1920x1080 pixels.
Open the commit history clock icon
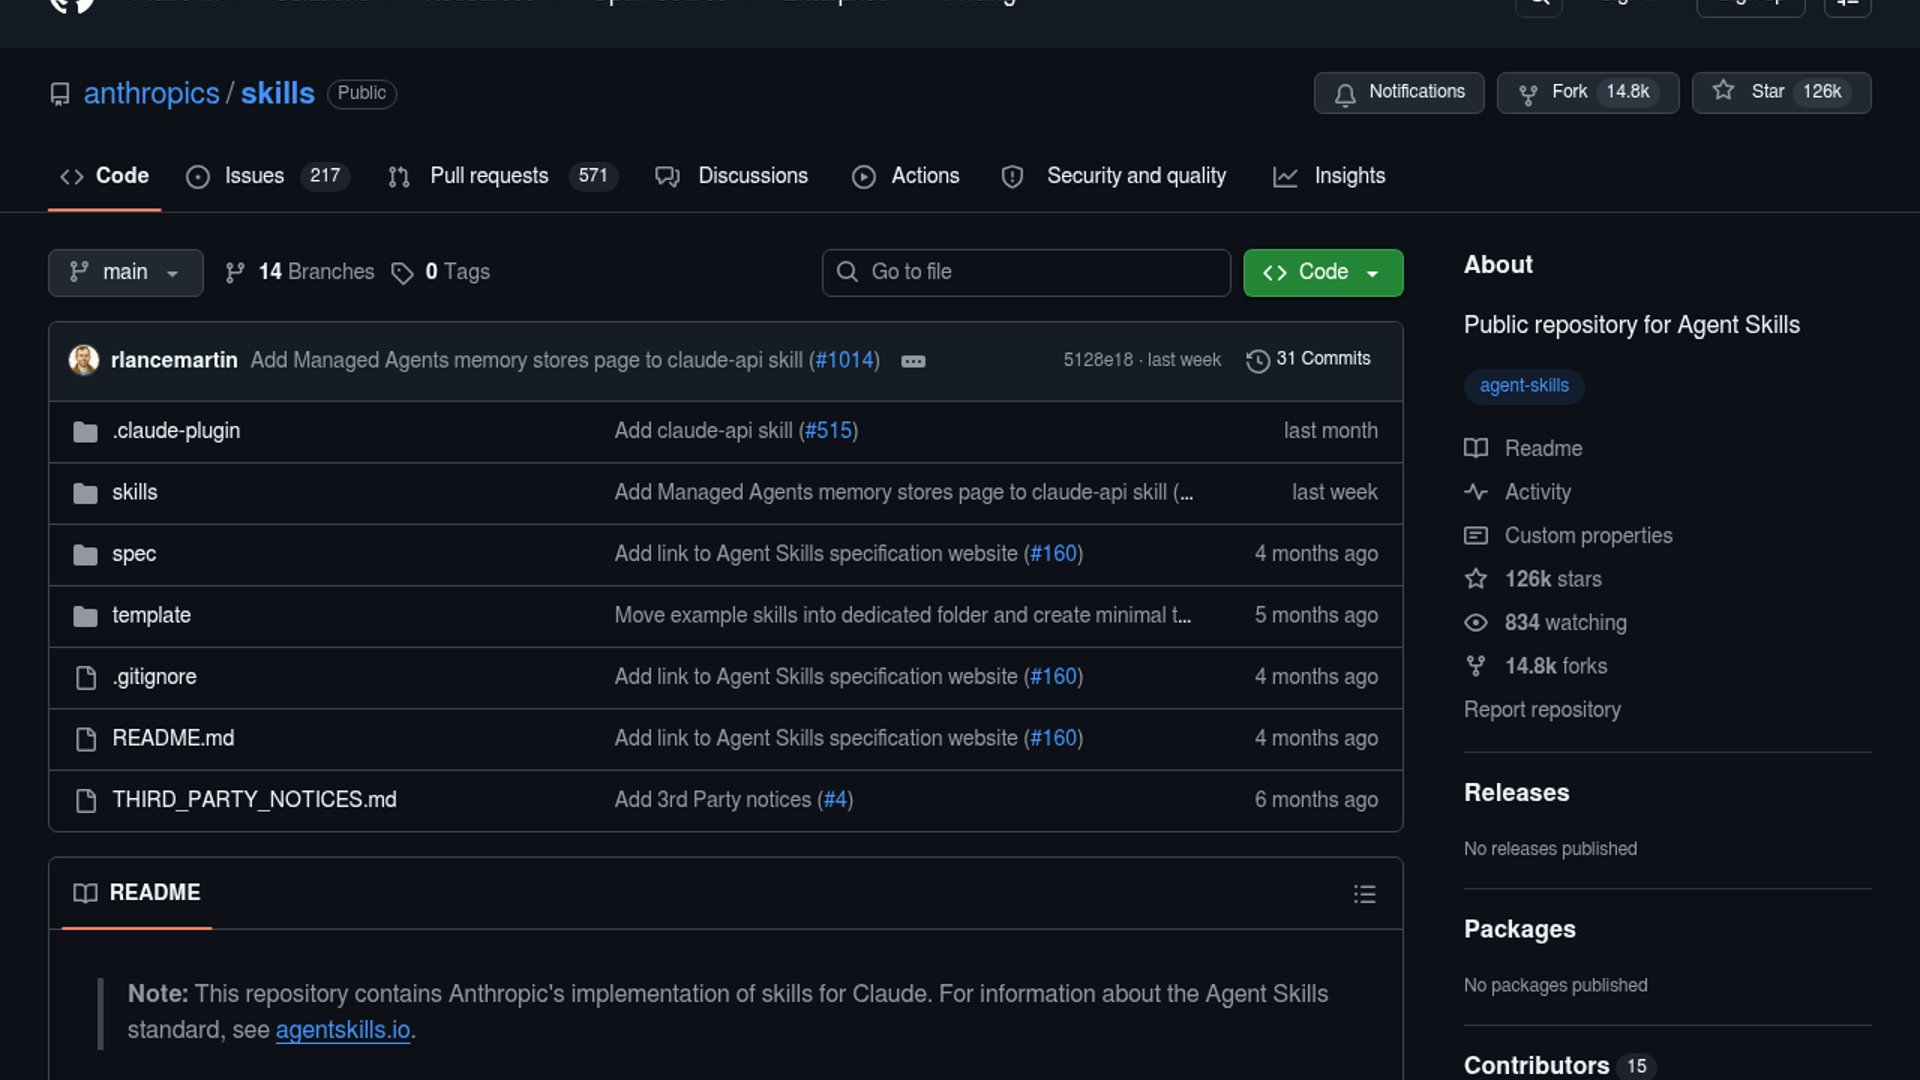(1257, 360)
